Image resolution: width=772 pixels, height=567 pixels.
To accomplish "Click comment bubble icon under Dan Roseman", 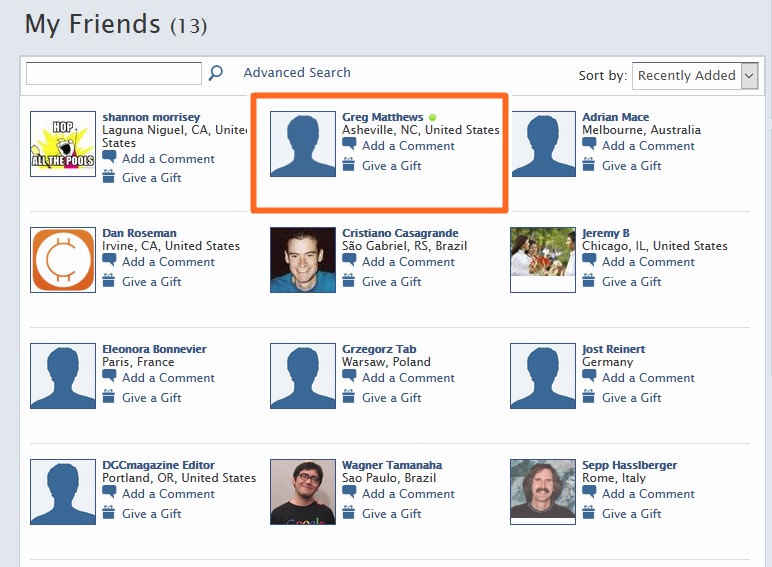I will click(x=109, y=261).
